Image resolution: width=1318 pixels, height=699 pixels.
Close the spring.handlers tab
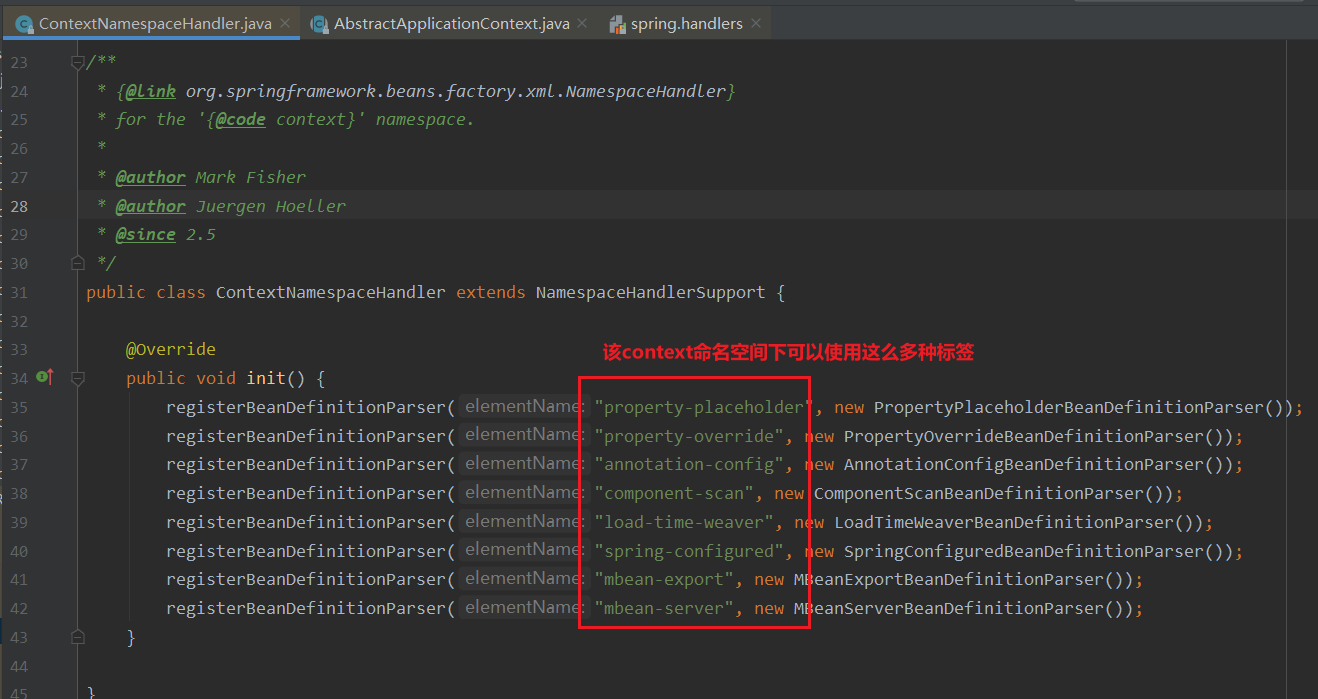pyautogui.click(x=756, y=23)
